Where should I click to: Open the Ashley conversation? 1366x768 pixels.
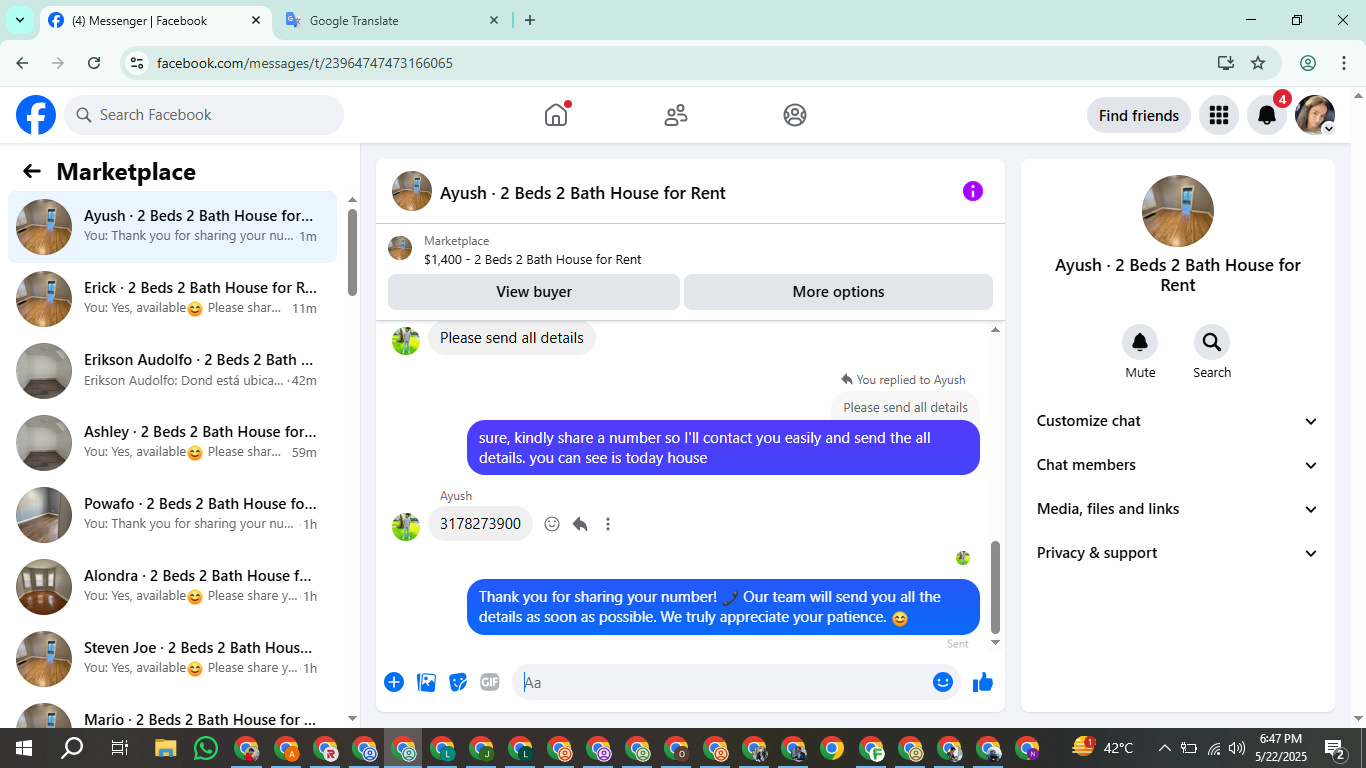pos(172,443)
